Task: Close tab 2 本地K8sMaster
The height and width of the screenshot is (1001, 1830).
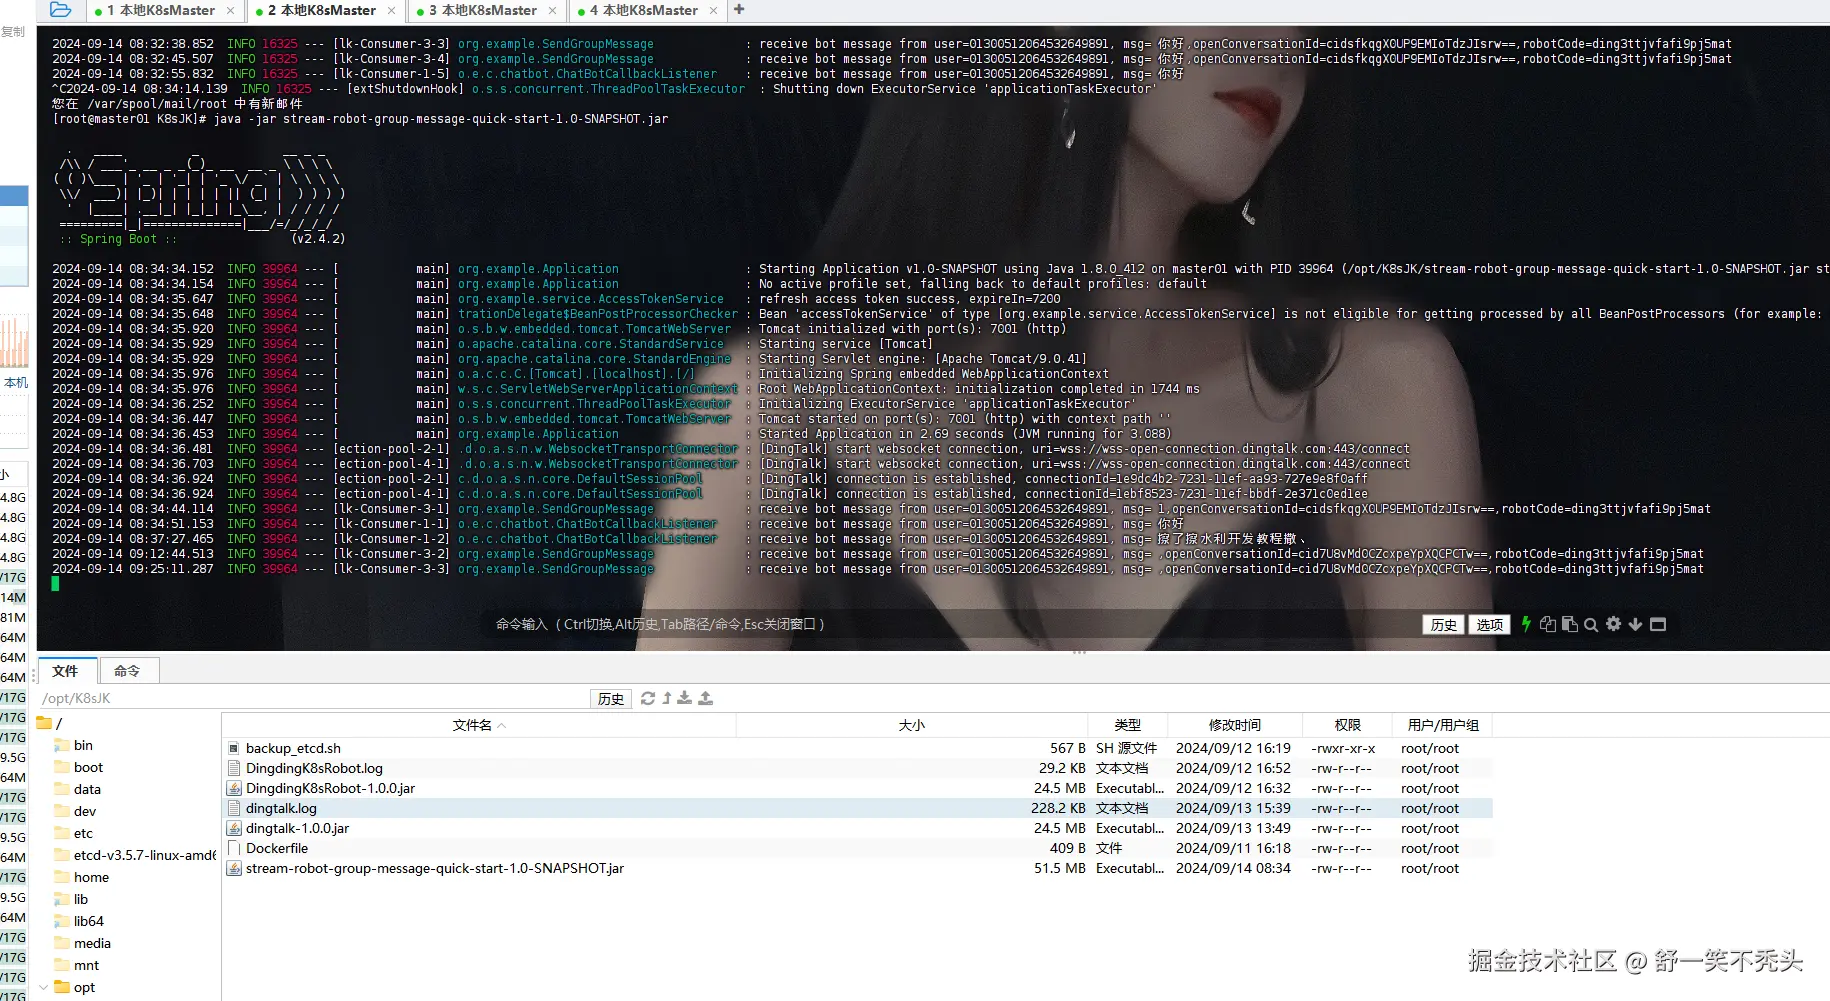Action: coord(392,11)
